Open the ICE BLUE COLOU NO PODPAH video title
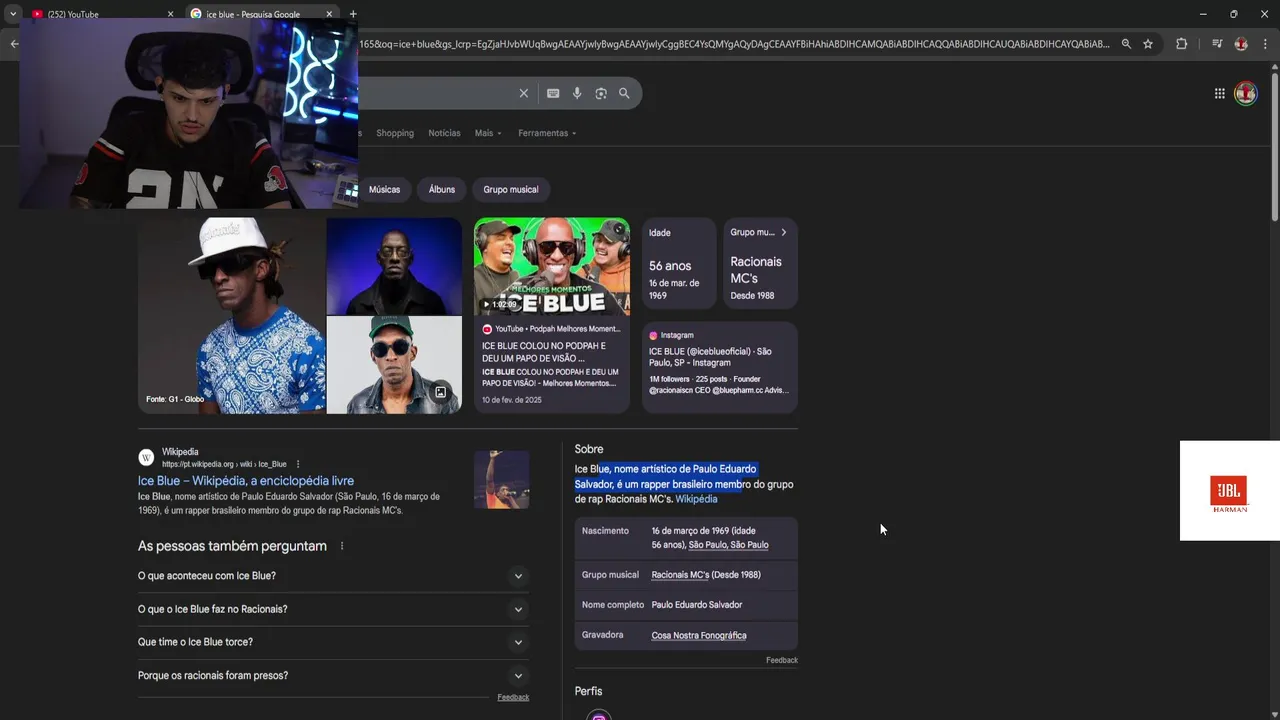Screen dimensions: 1280x720 544,352
